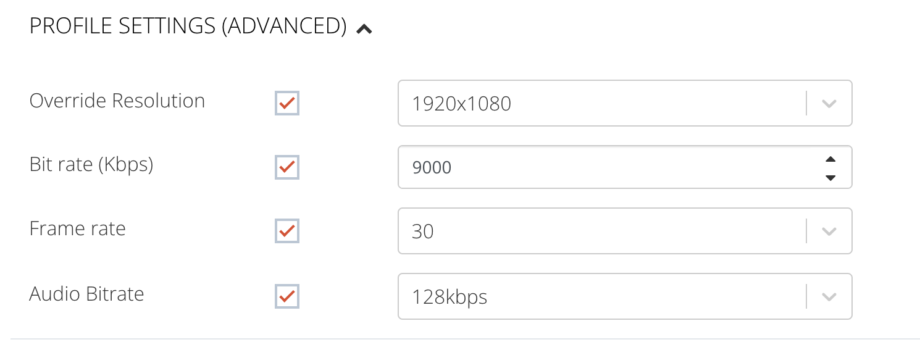This screenshot has width=920, height=363.
Task: Uncheck the Override Resolution checkbox
Action: (x=287, y=103)
